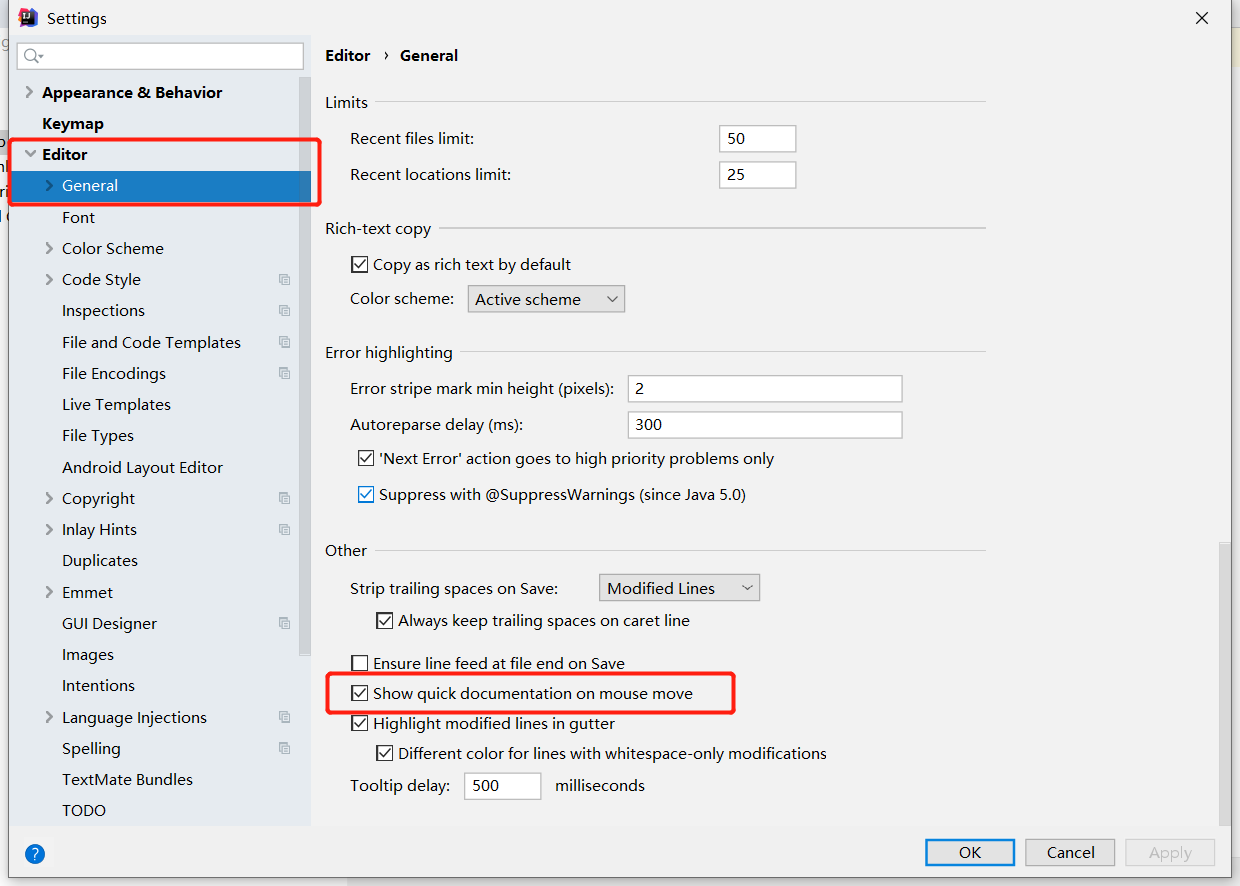
Task: Click the IntelliJ logo in title bar
Action: click(x=28, y=18)
